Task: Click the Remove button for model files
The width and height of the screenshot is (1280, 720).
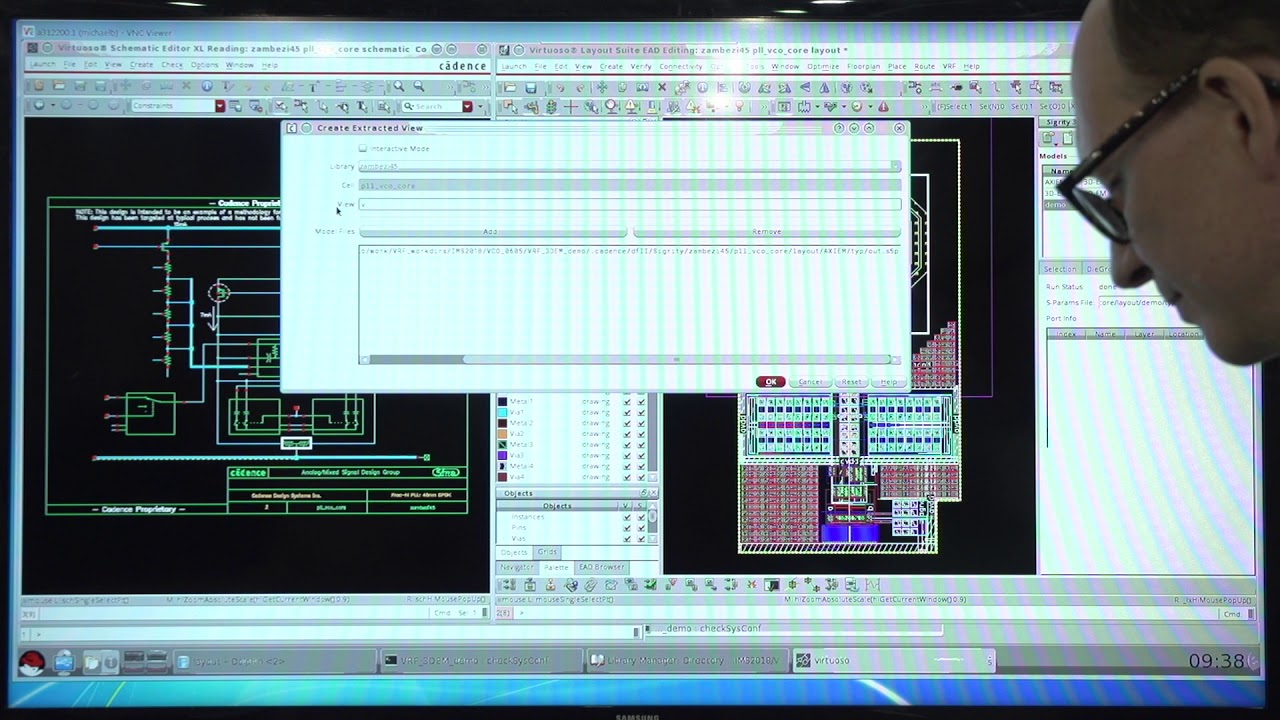Action: 766,232
